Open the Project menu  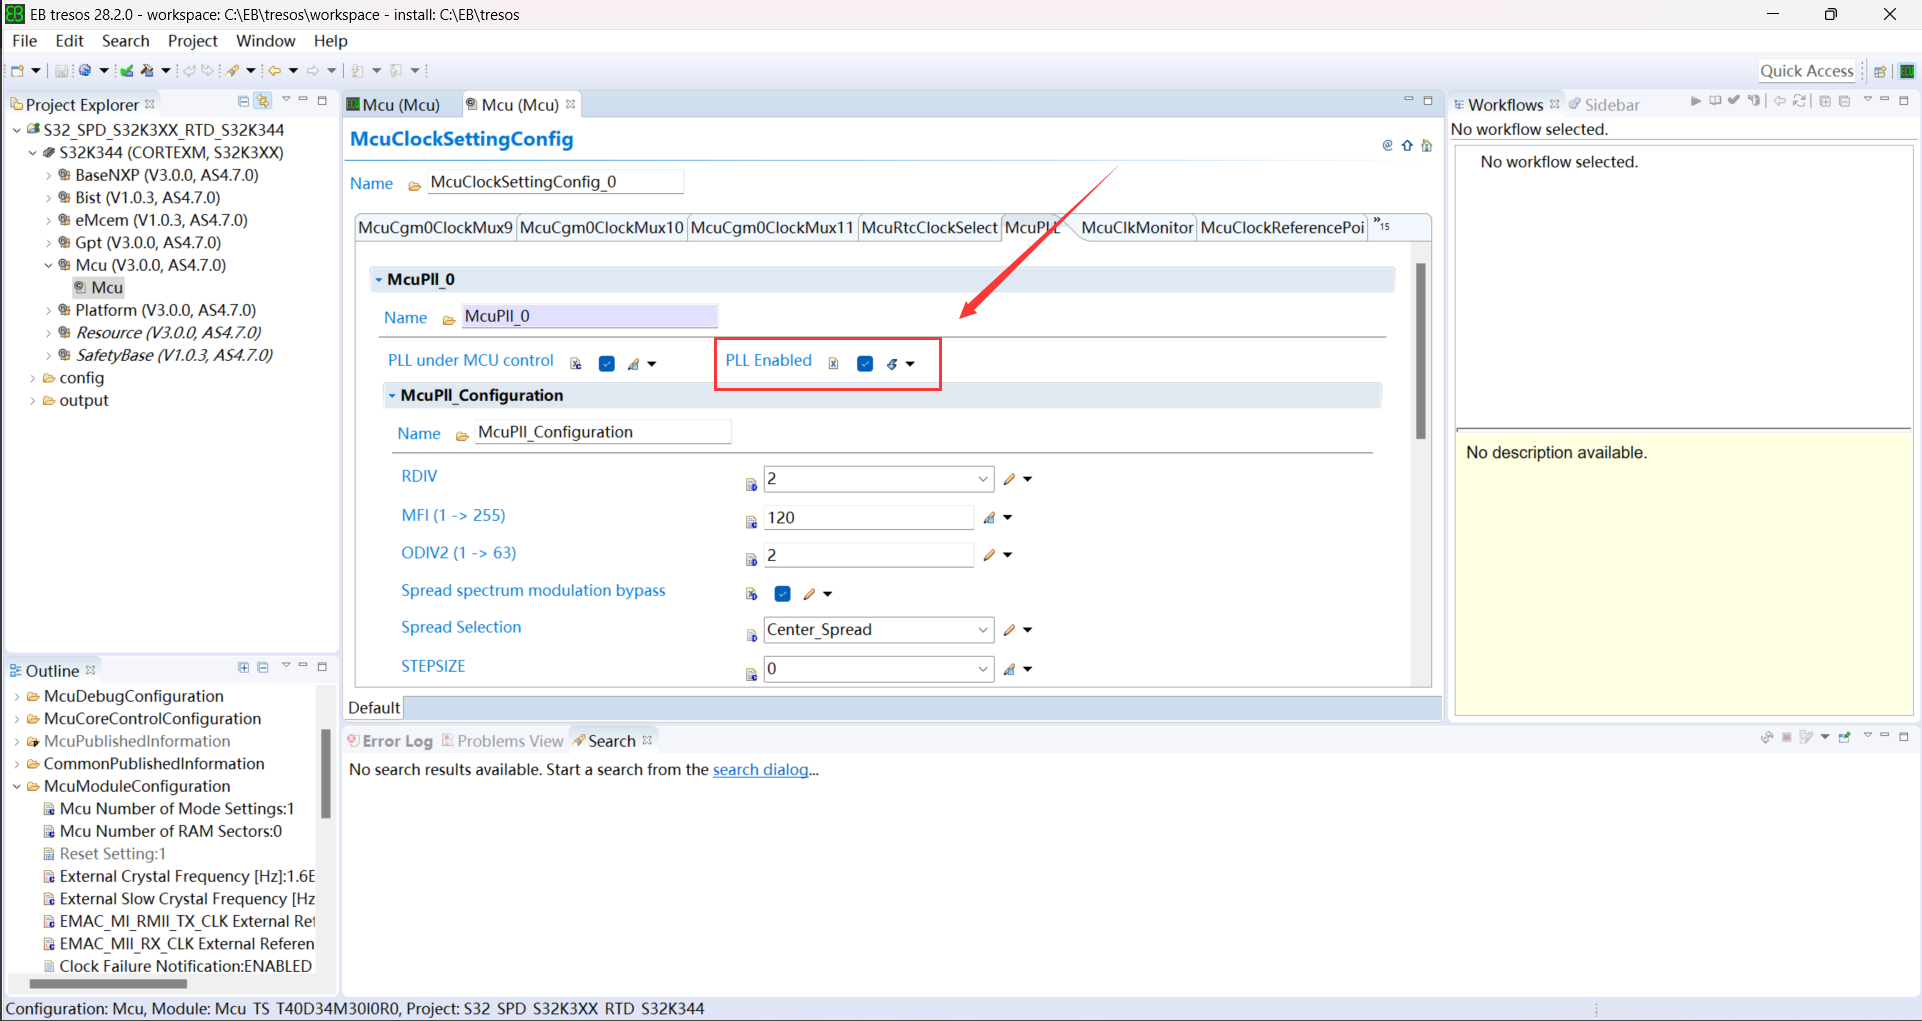tap(192, 41)
